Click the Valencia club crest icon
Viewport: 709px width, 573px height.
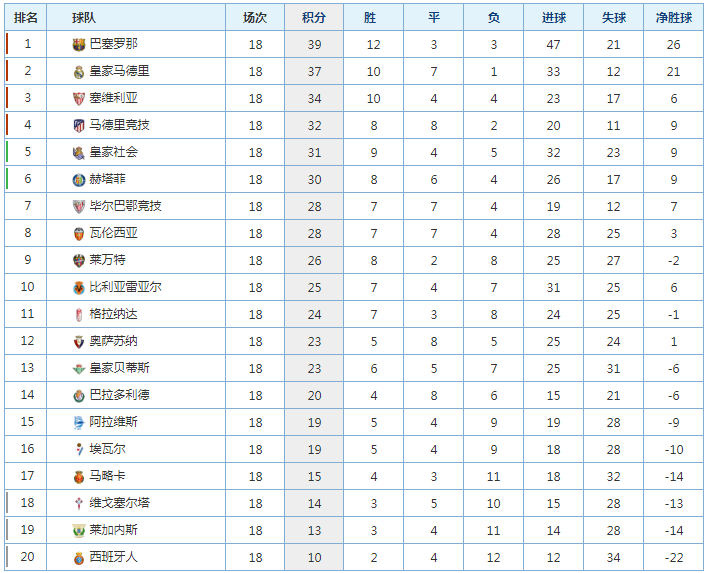[79, 233]
